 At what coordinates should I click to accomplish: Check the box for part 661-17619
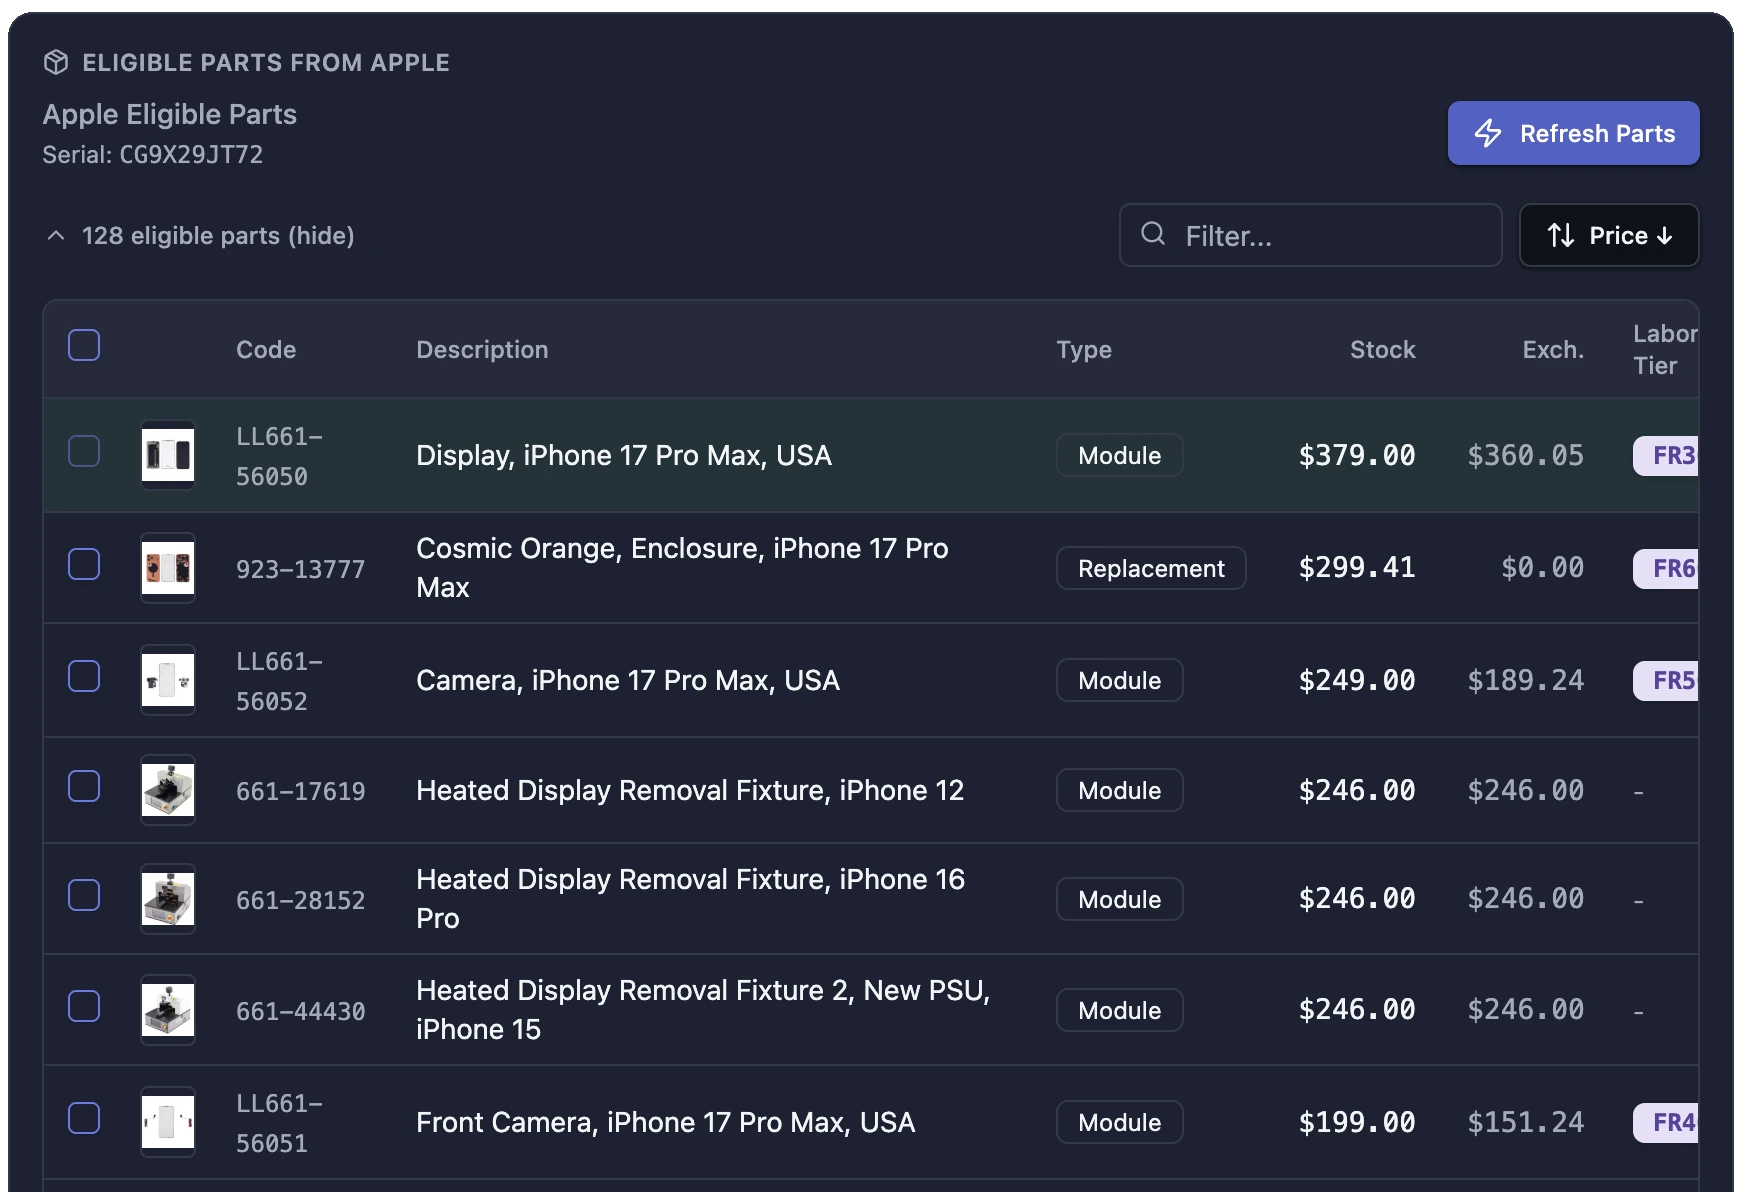tap(84, 786)
